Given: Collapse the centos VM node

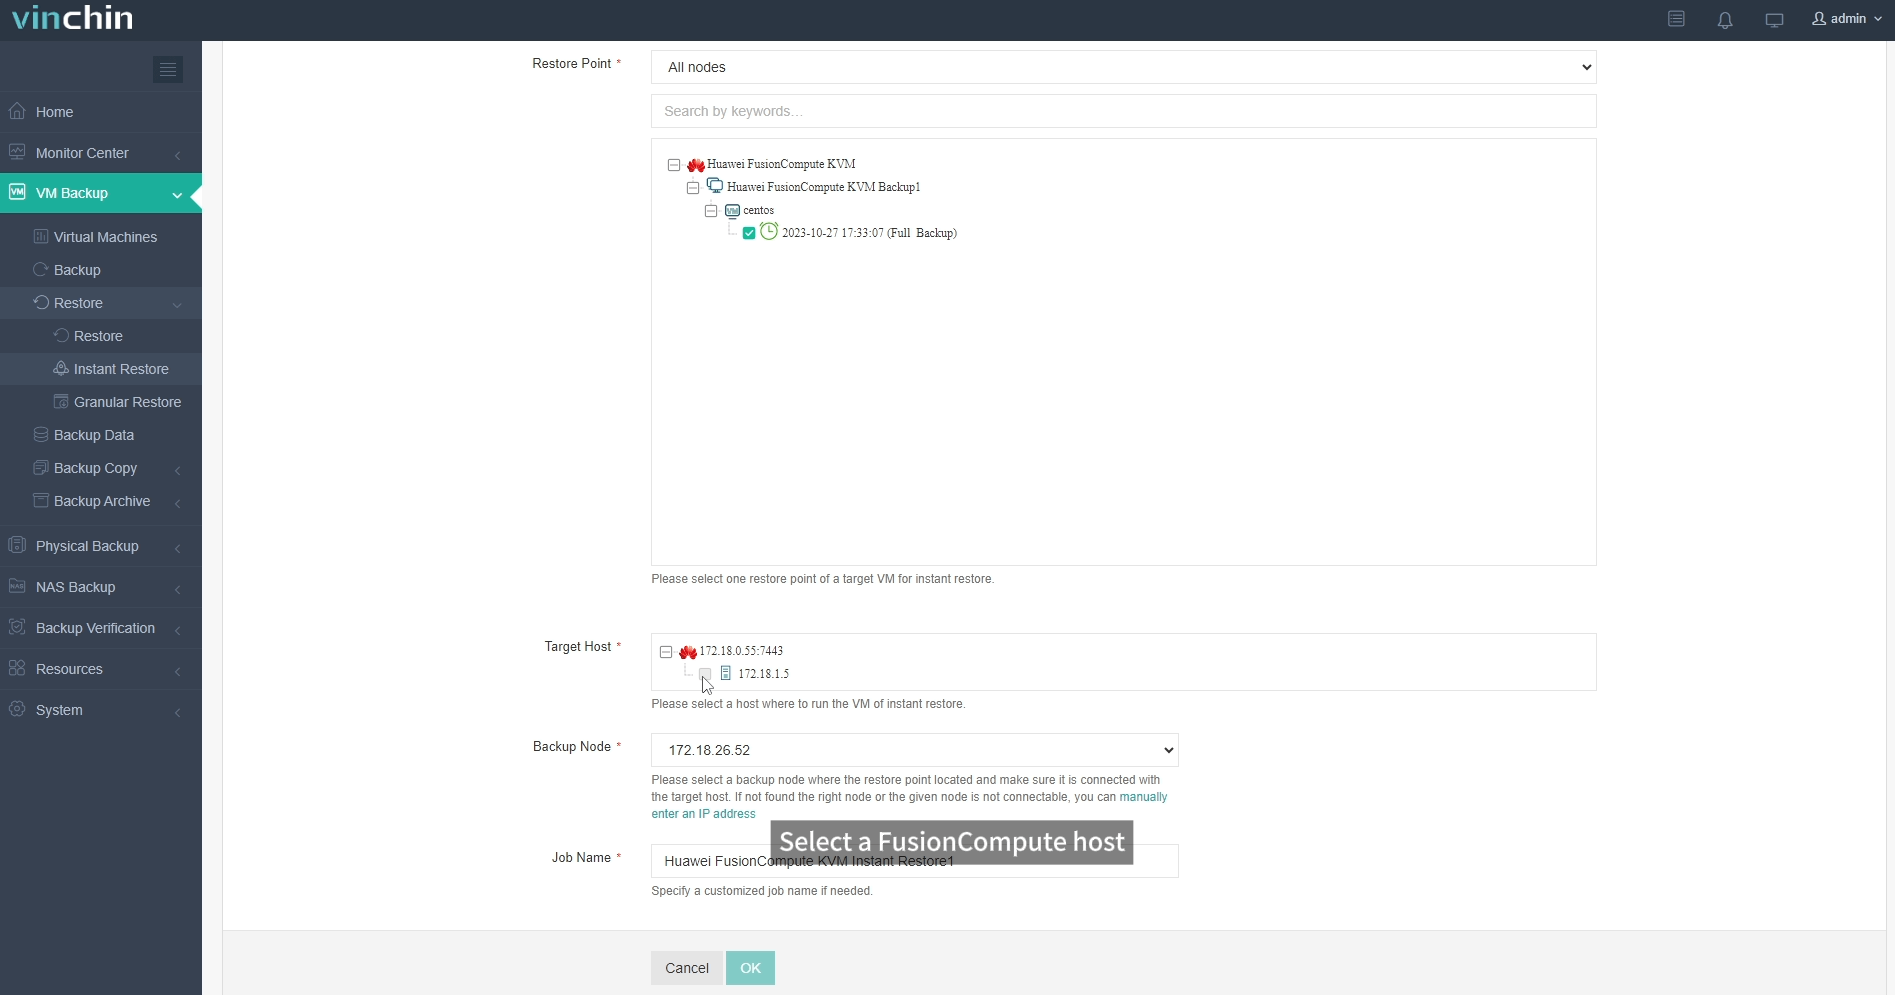Looking at the screenshot, I should coord(711,211).
